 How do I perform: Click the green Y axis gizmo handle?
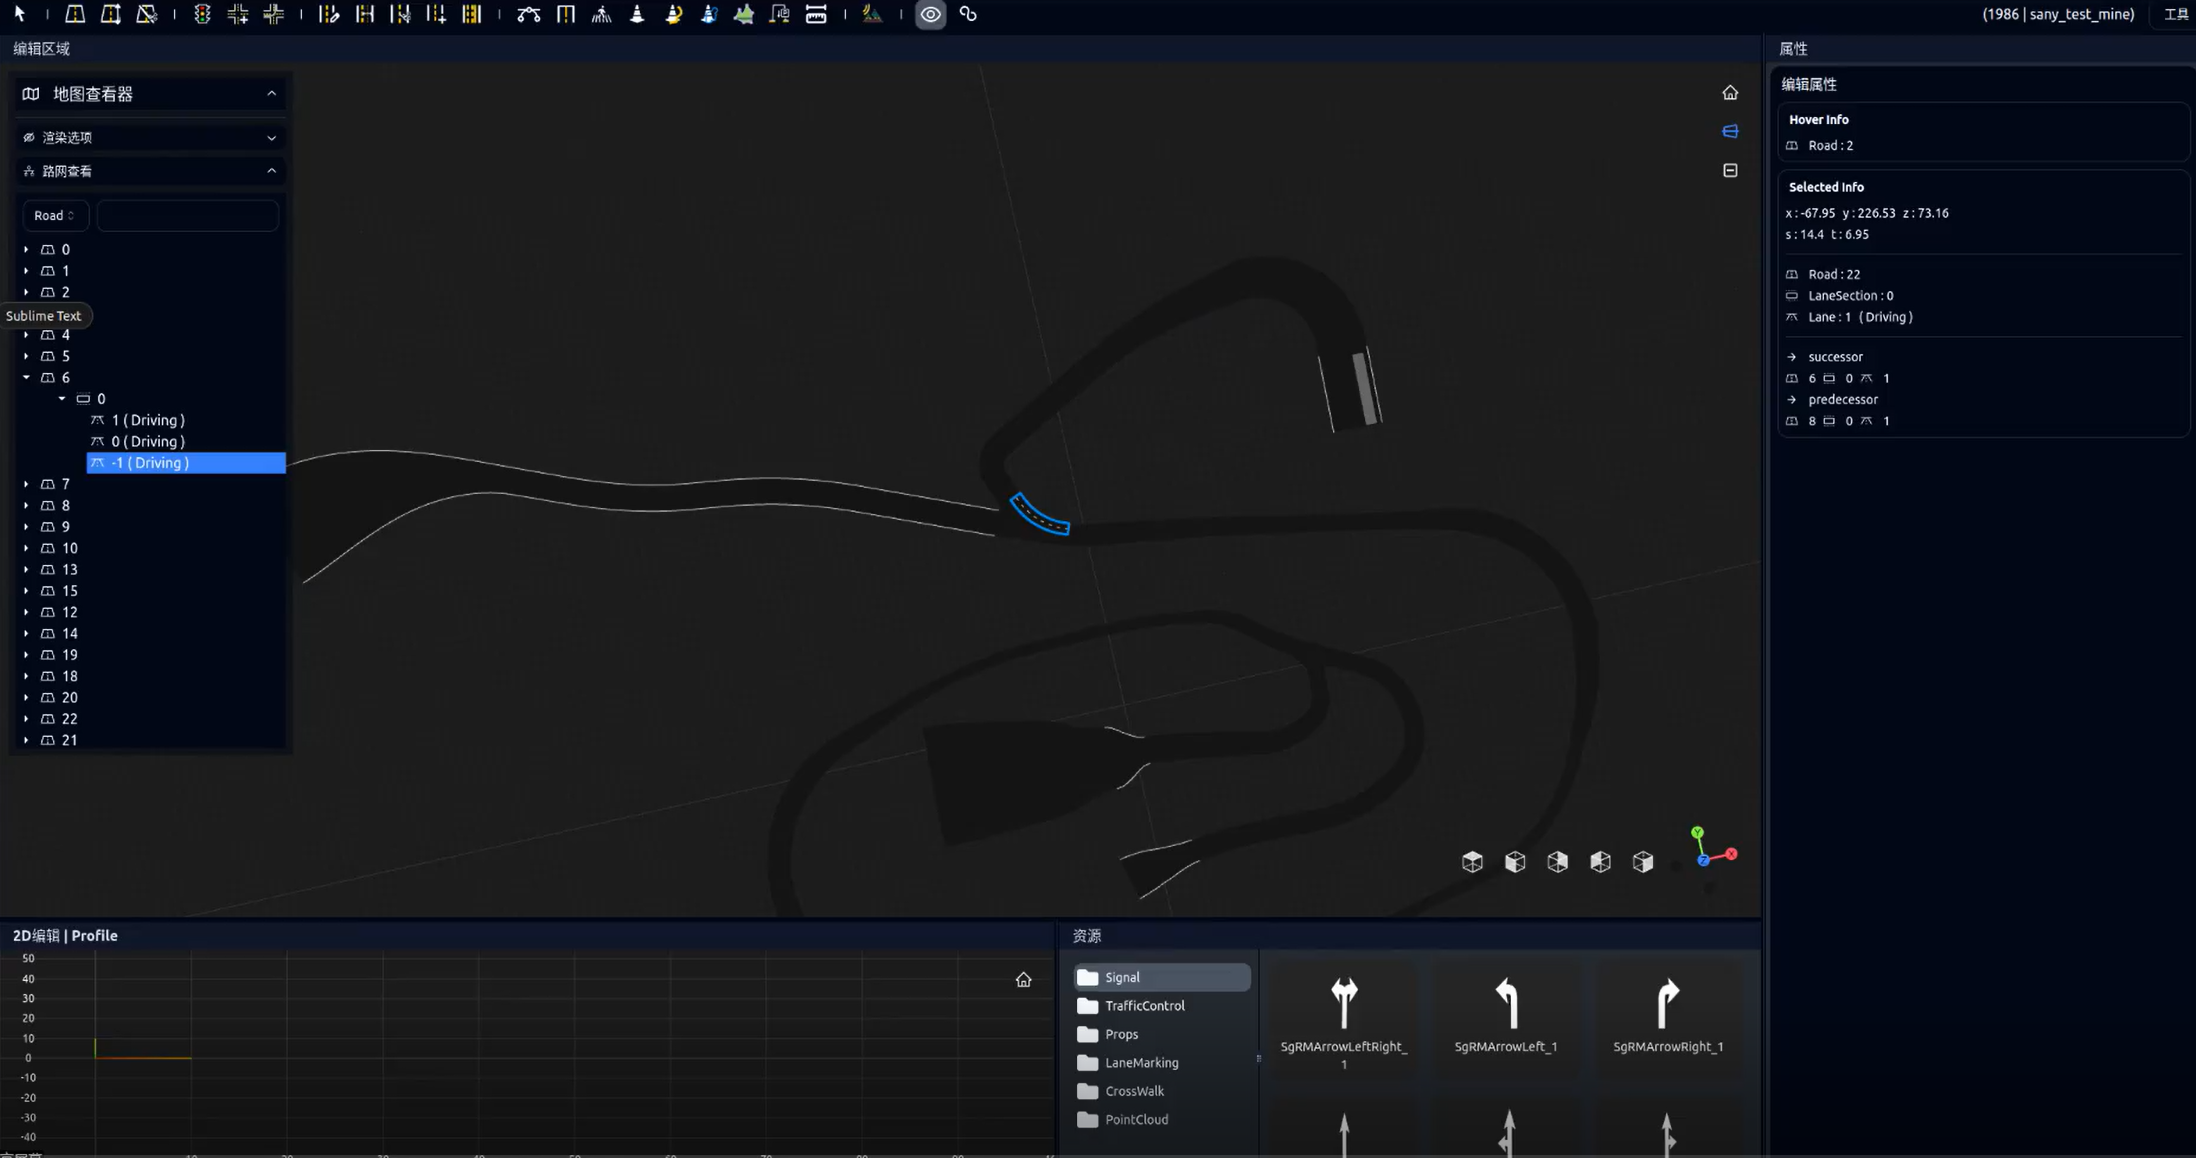(x=1697, y=832)
